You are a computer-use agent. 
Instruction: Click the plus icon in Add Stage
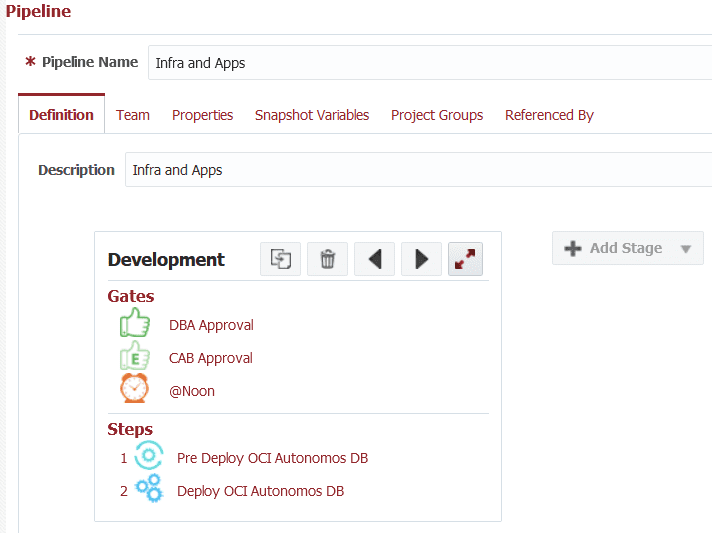(x=573, y=248)
